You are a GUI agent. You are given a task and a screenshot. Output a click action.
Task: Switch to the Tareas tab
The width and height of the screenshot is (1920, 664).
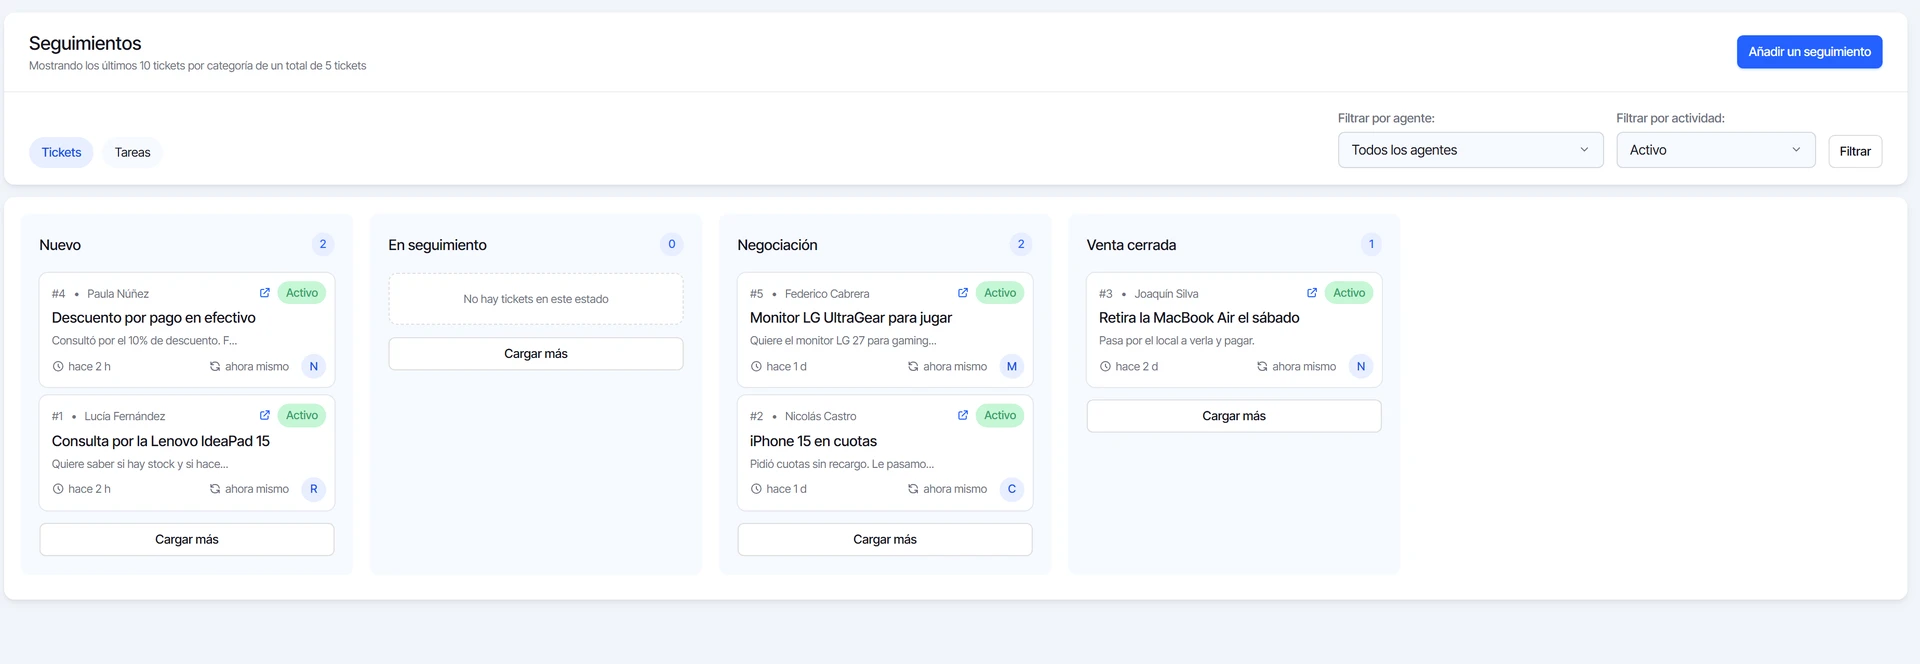[x=133, y=152]
